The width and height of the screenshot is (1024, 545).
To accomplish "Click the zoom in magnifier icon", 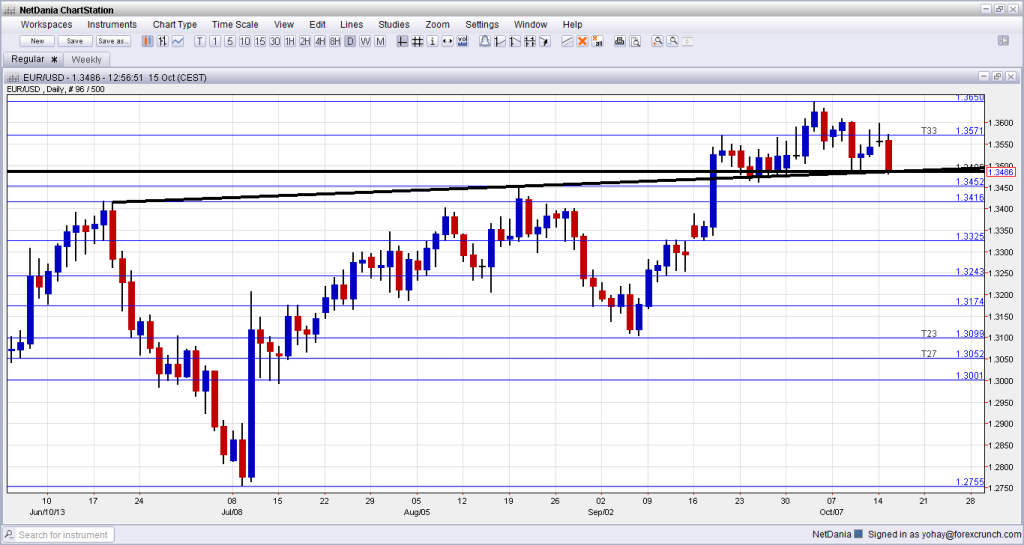I will click(657, 41).
